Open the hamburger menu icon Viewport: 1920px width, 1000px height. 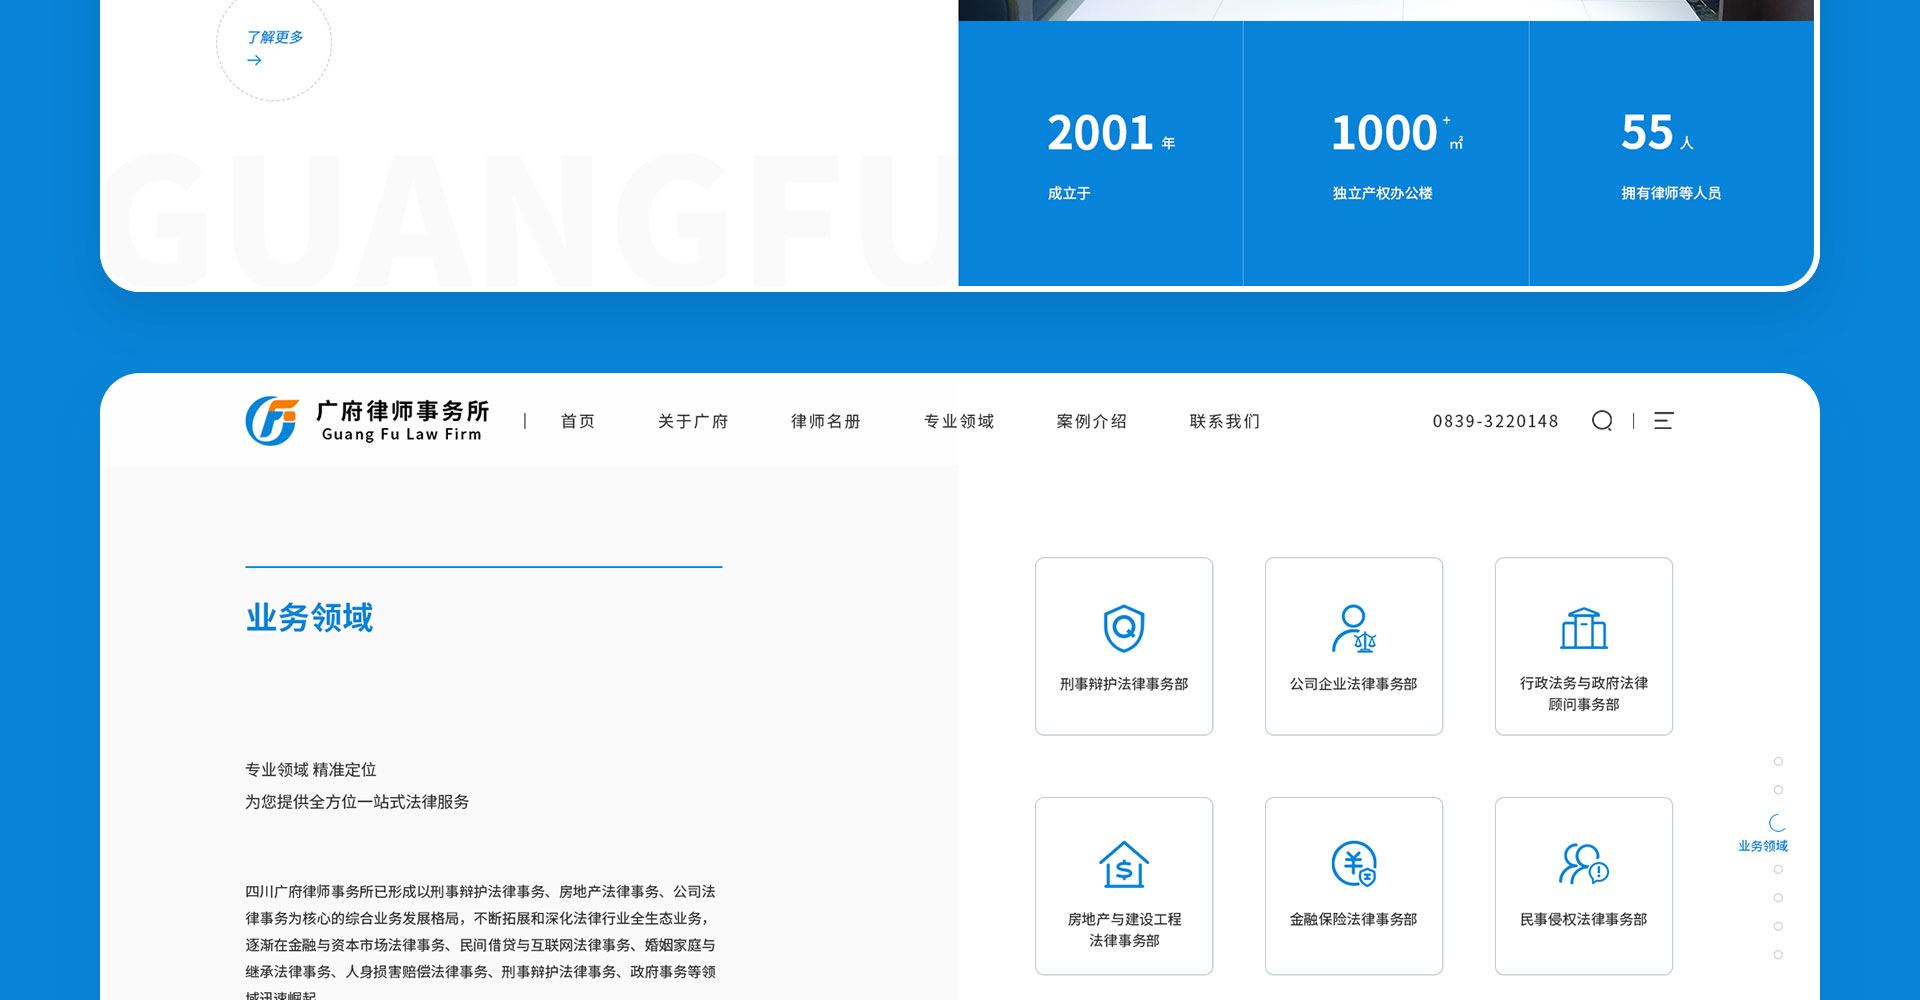1663,421
